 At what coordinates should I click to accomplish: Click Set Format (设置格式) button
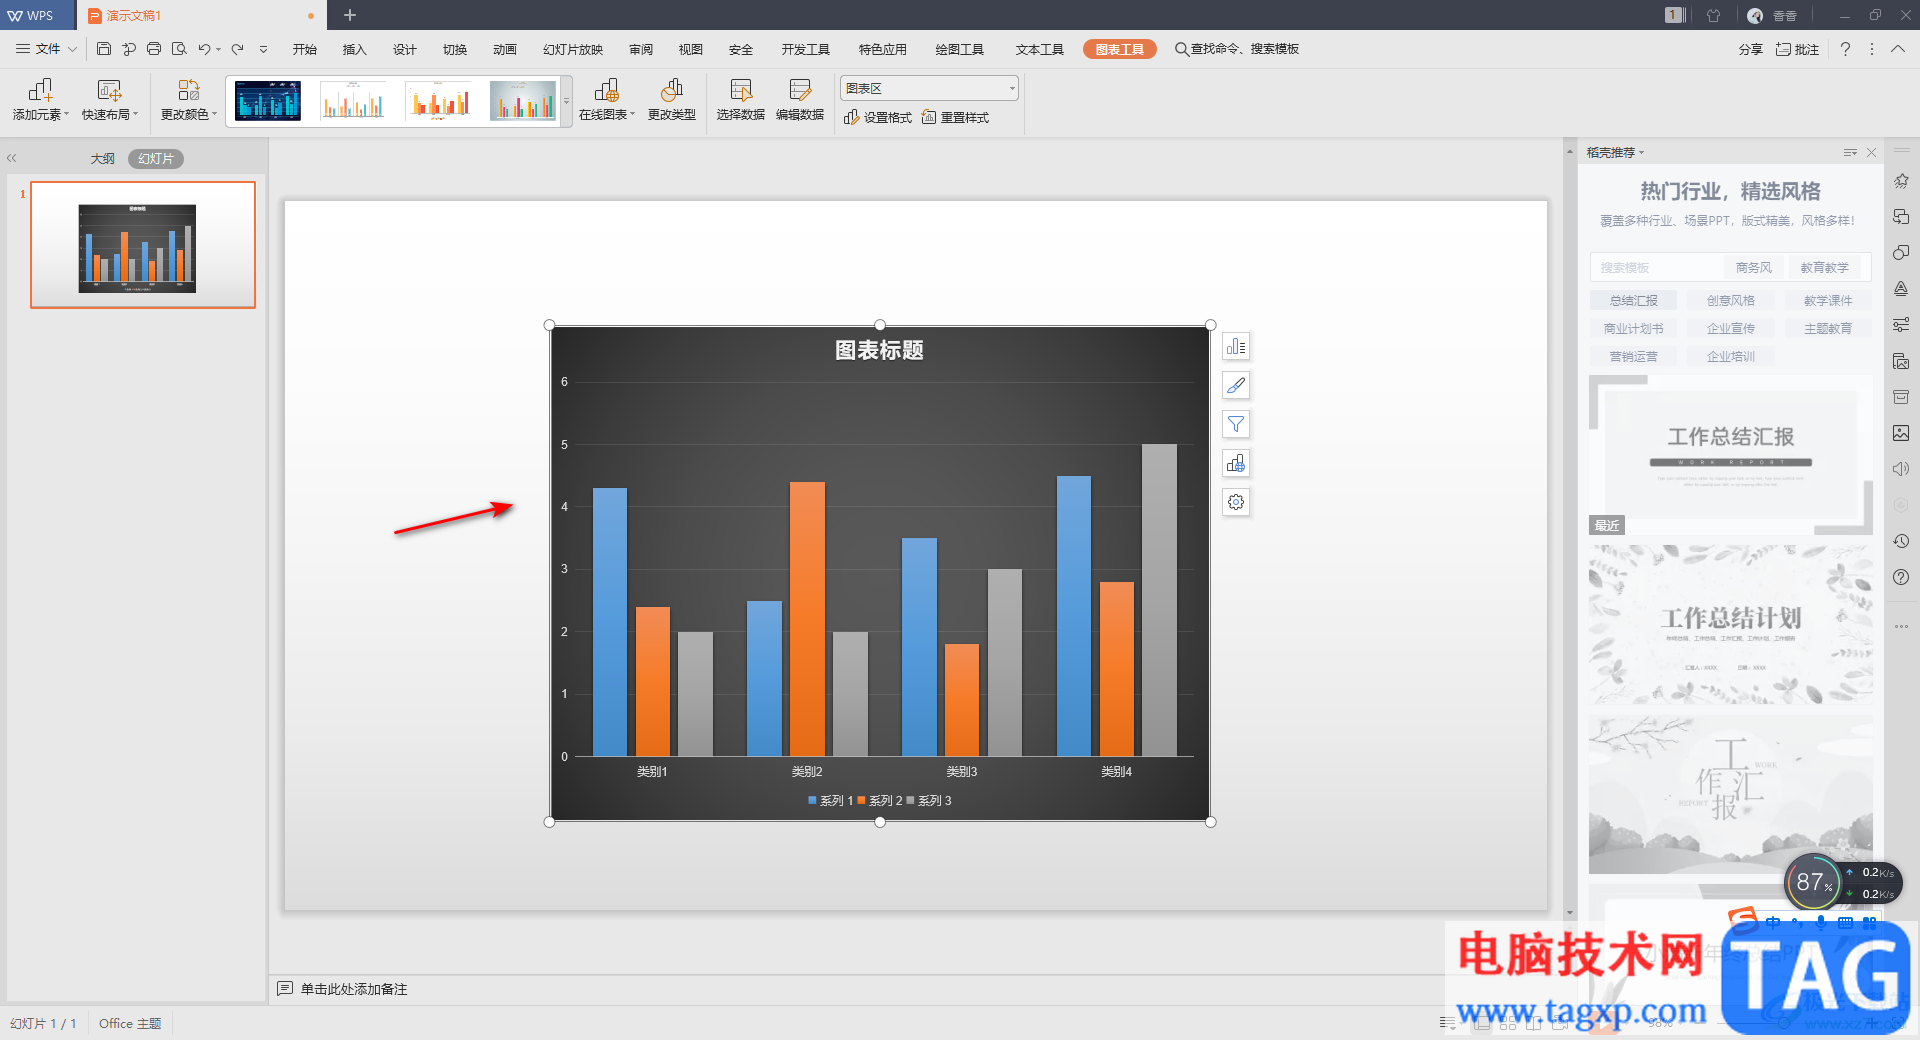[878, 118]
